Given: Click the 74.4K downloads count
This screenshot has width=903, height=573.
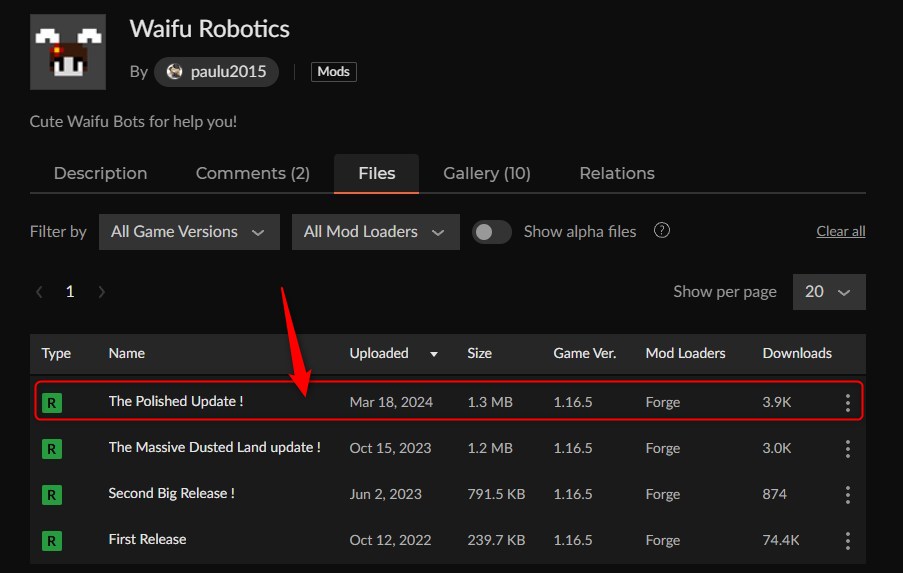Looking at the screenshot, I should (x=781, y=541).
